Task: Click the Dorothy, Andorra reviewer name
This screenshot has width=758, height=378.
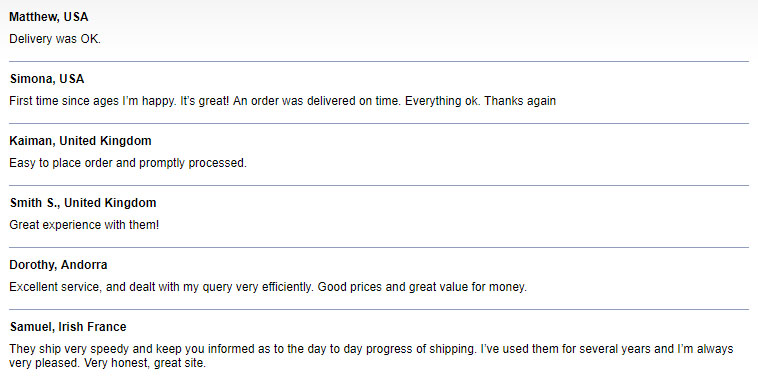Action: tap(58, 265)
